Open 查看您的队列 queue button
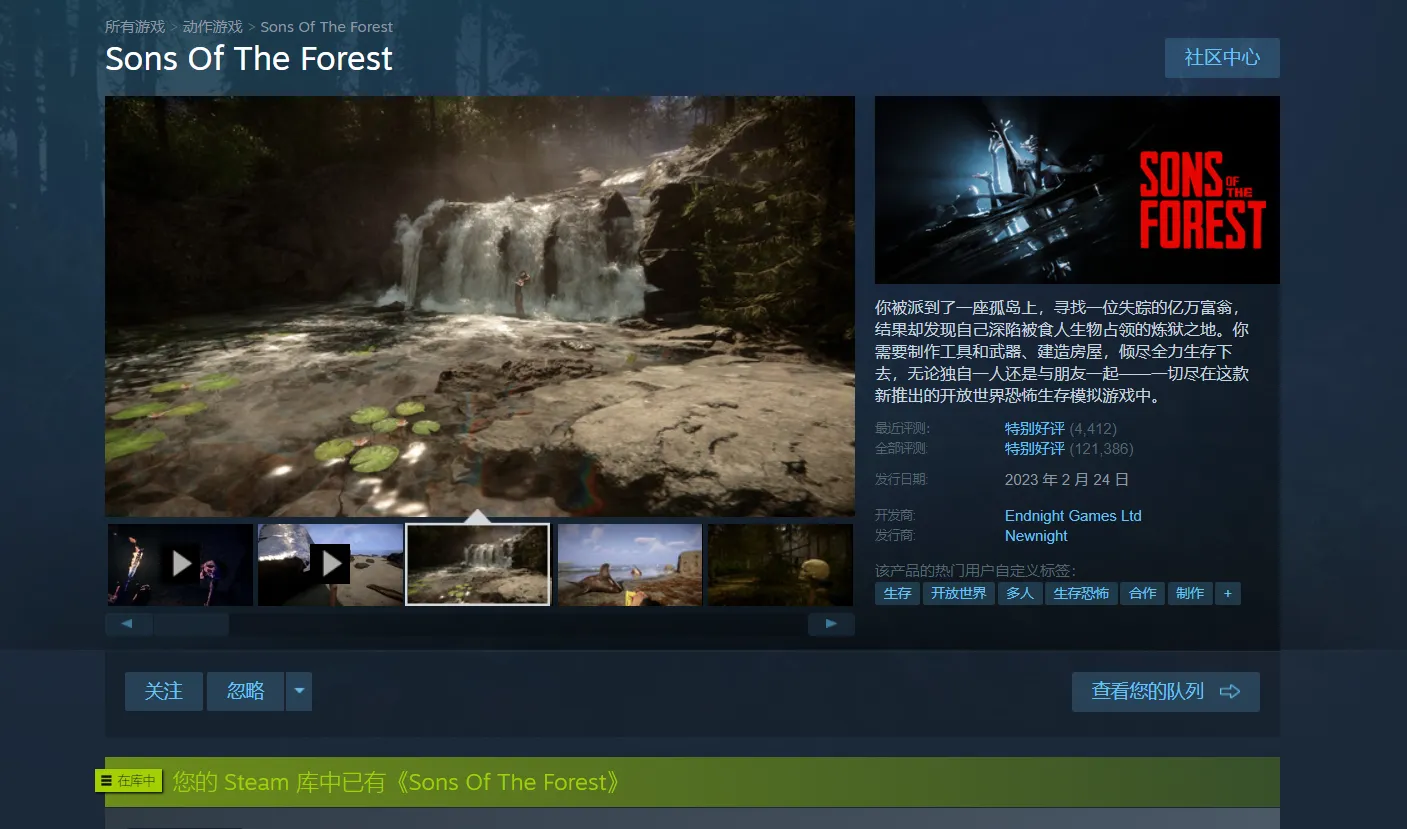Image resolution: width=1407 pixels, height=829 pixels. (x=1165, y=691)
